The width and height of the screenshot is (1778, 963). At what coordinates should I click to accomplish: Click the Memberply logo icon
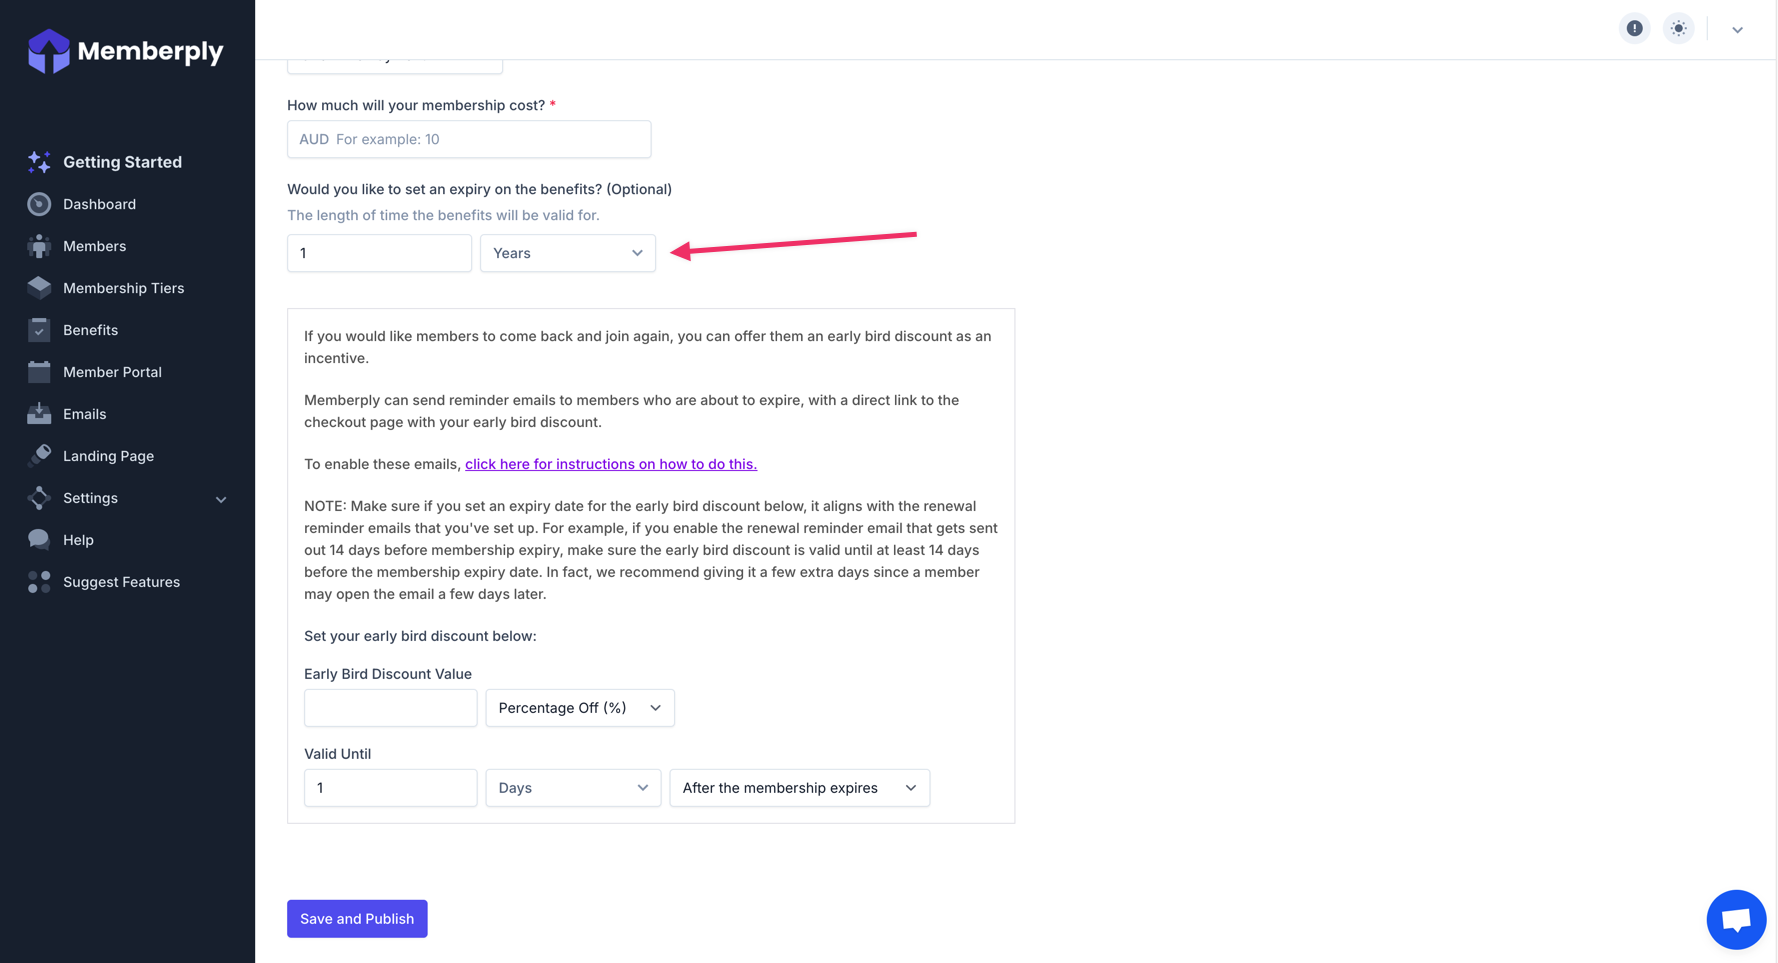click(48, 51)
